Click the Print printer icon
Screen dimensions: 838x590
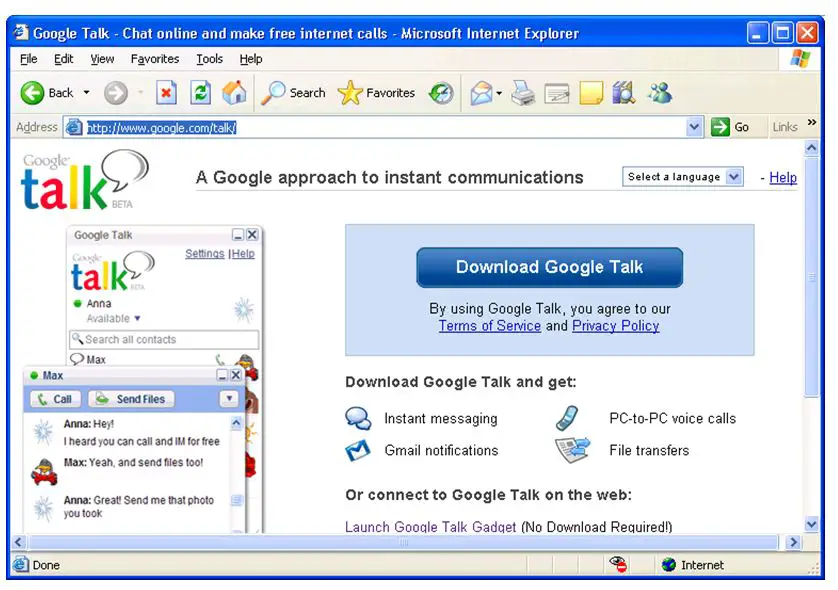[x=523, y=93]
